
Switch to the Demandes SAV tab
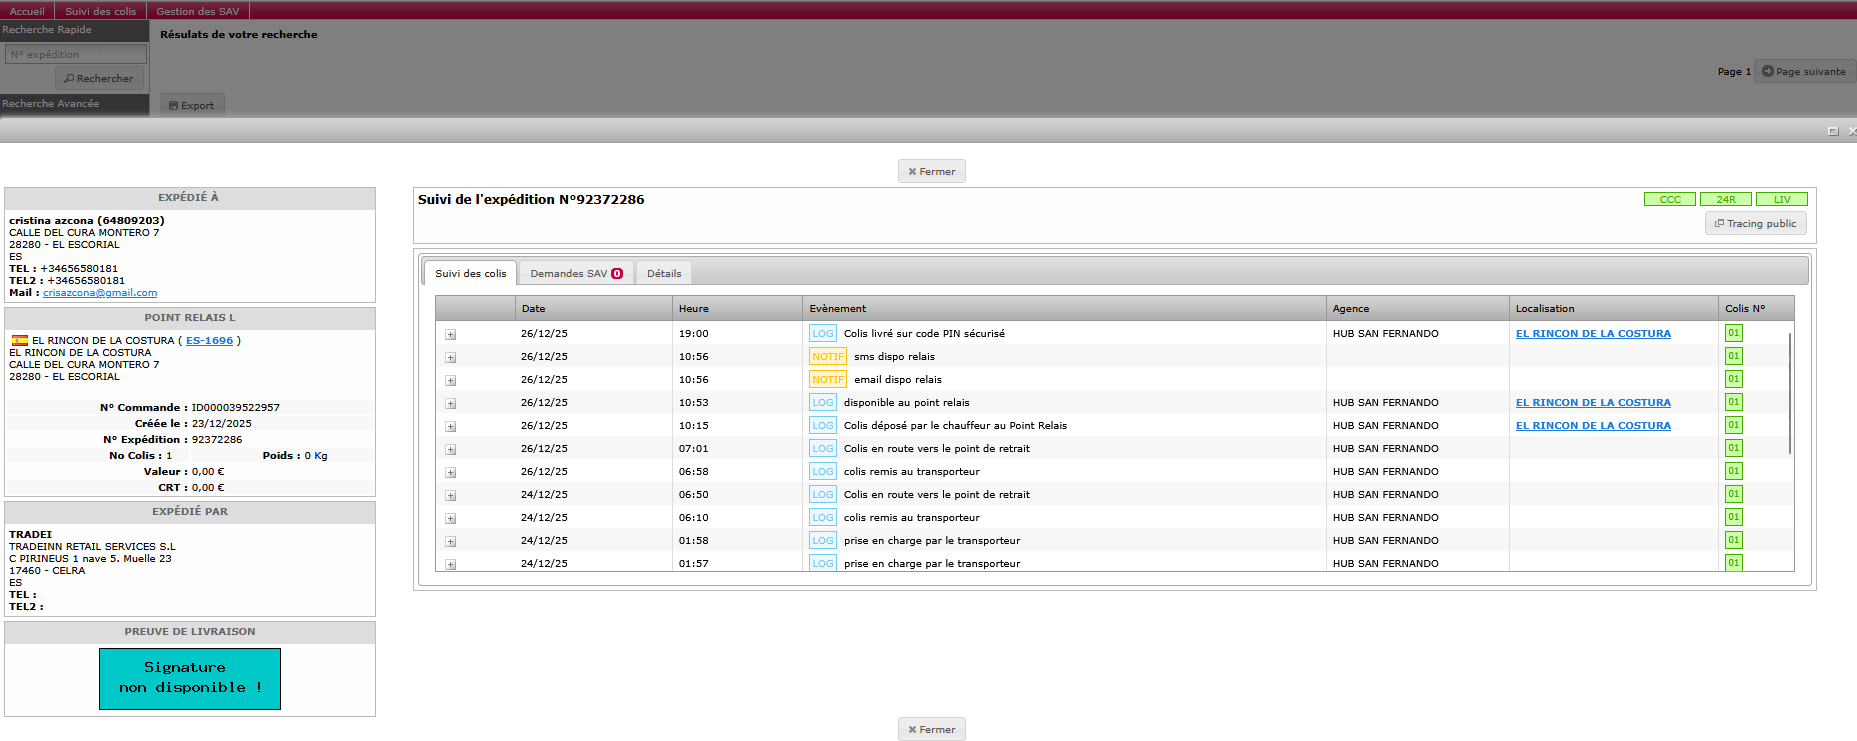[576, 274]
